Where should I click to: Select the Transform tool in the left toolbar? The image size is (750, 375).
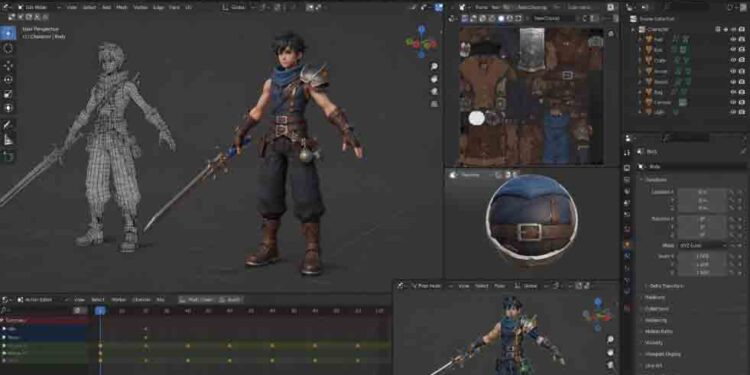click(8, 108)
